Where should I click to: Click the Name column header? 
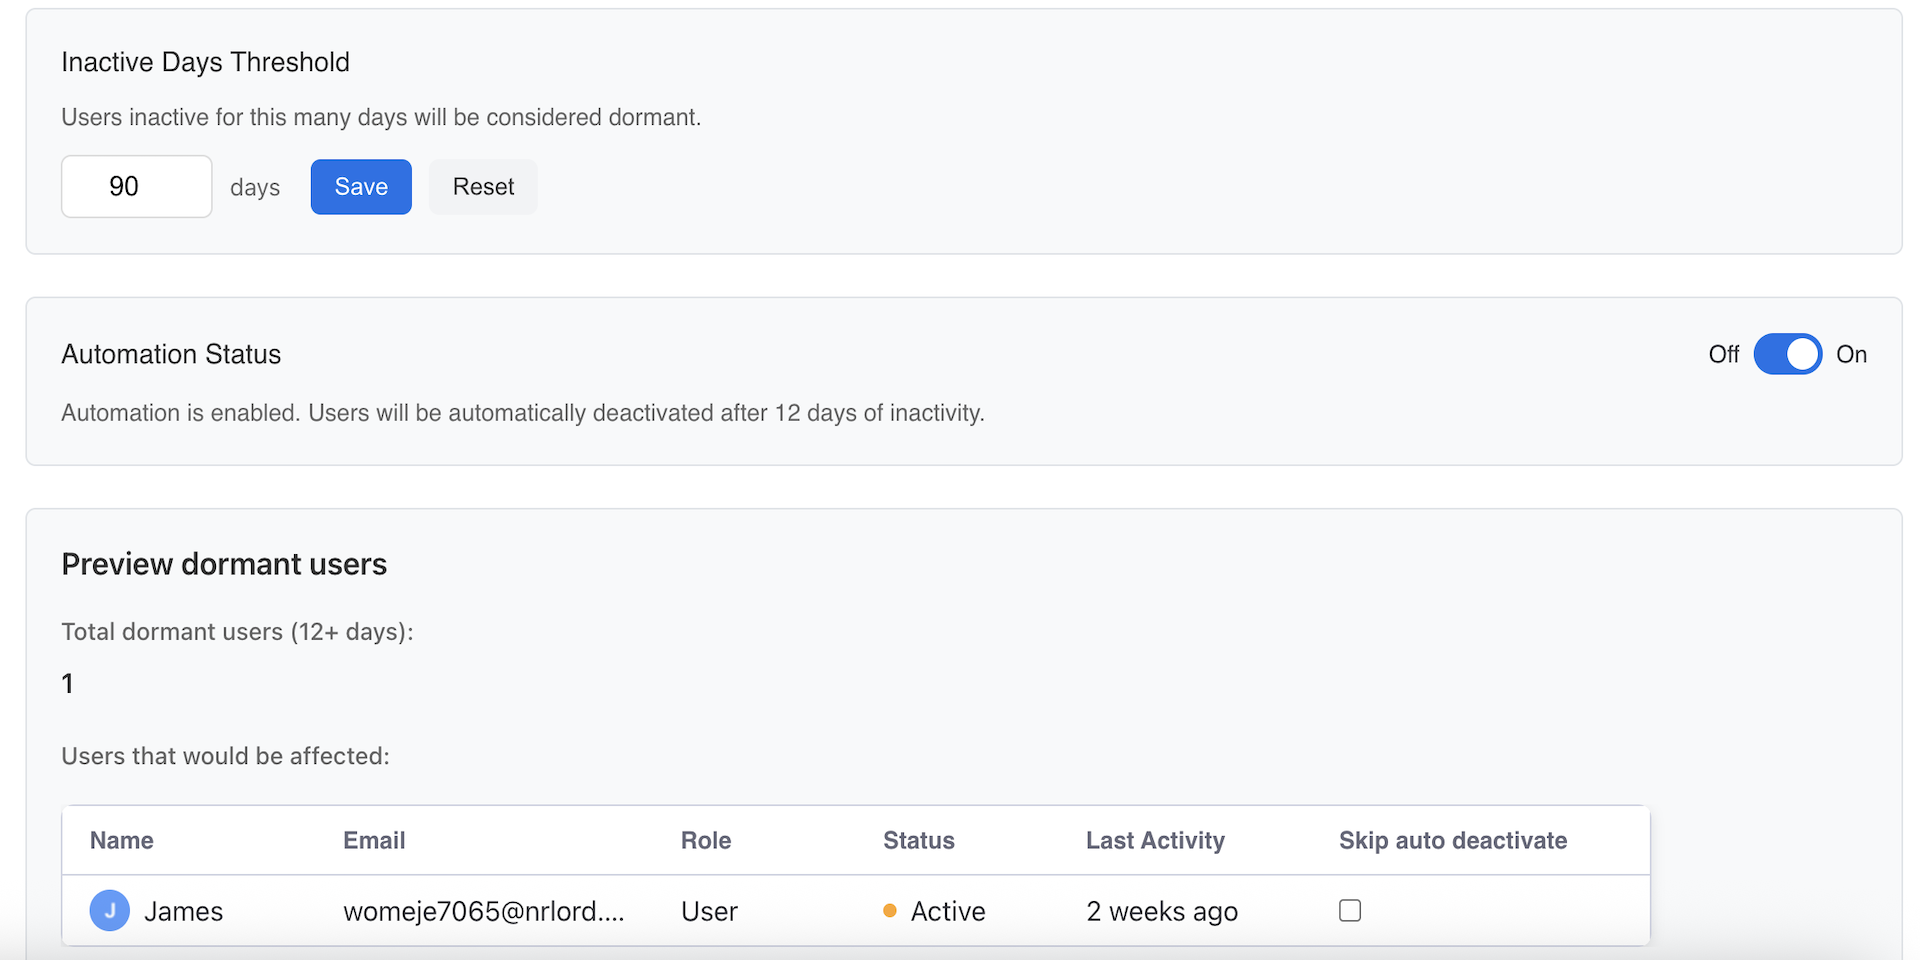click(x=122, y=841)
